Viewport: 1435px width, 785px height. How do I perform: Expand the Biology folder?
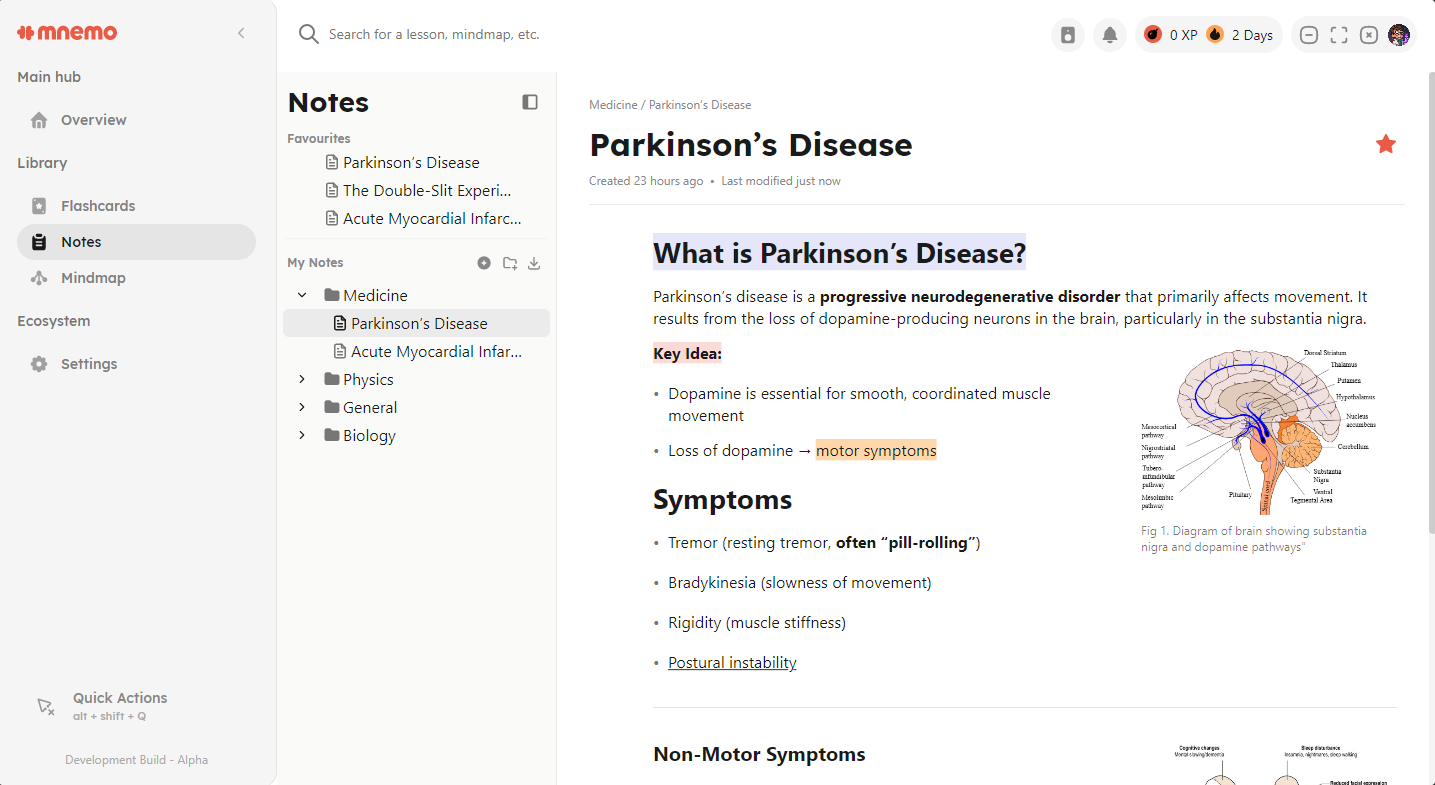coord(302,435)
